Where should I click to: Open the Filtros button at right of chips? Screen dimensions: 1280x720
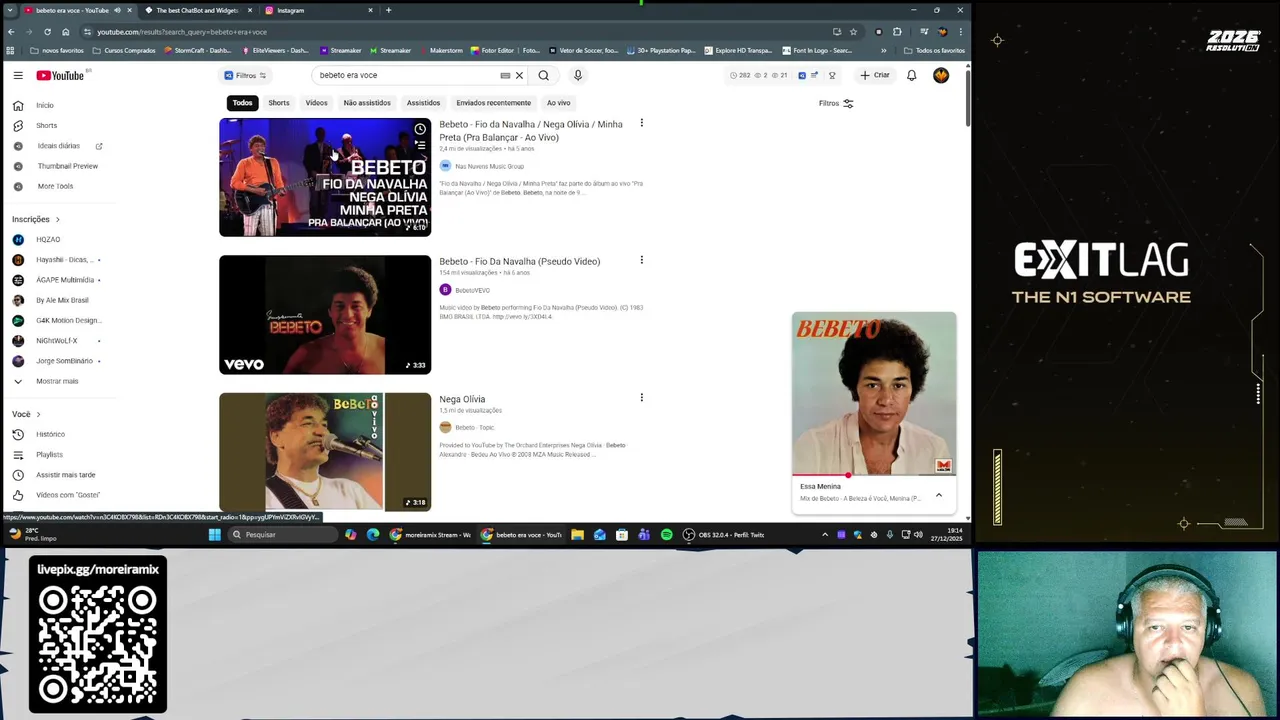tap(836, 103)
